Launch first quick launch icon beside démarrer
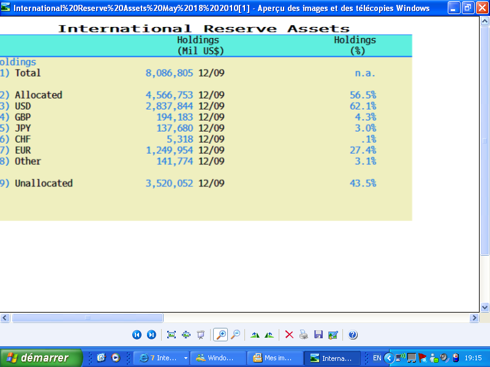The width and height of the screenshot is (490, 367). 101,358
